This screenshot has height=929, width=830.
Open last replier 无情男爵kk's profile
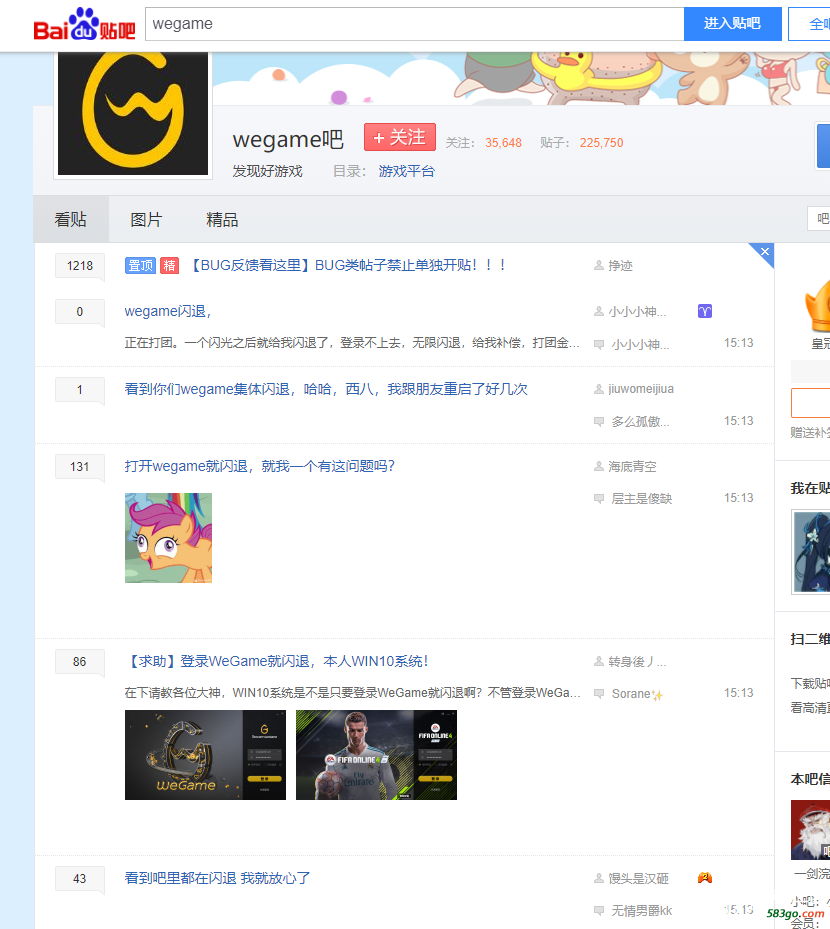point(642,911)
